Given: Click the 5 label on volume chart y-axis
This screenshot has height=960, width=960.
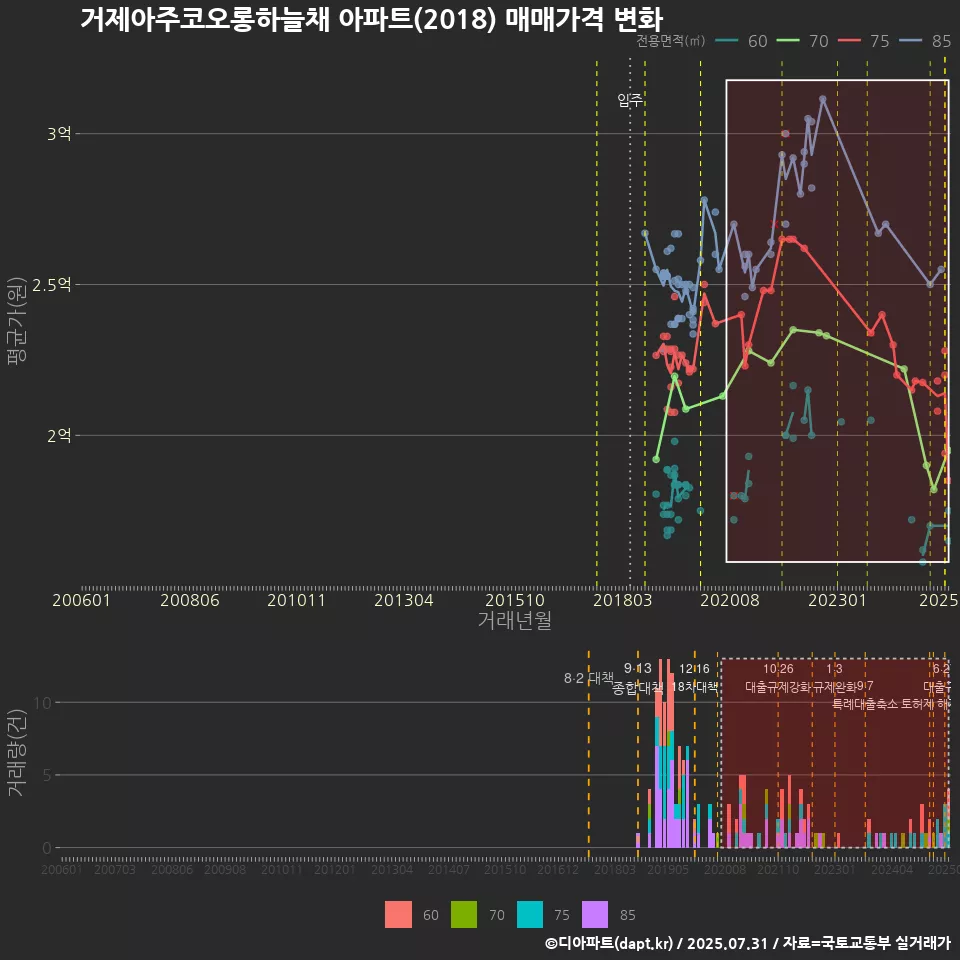Looking at the screenshot, I should [x=47, y=775].
